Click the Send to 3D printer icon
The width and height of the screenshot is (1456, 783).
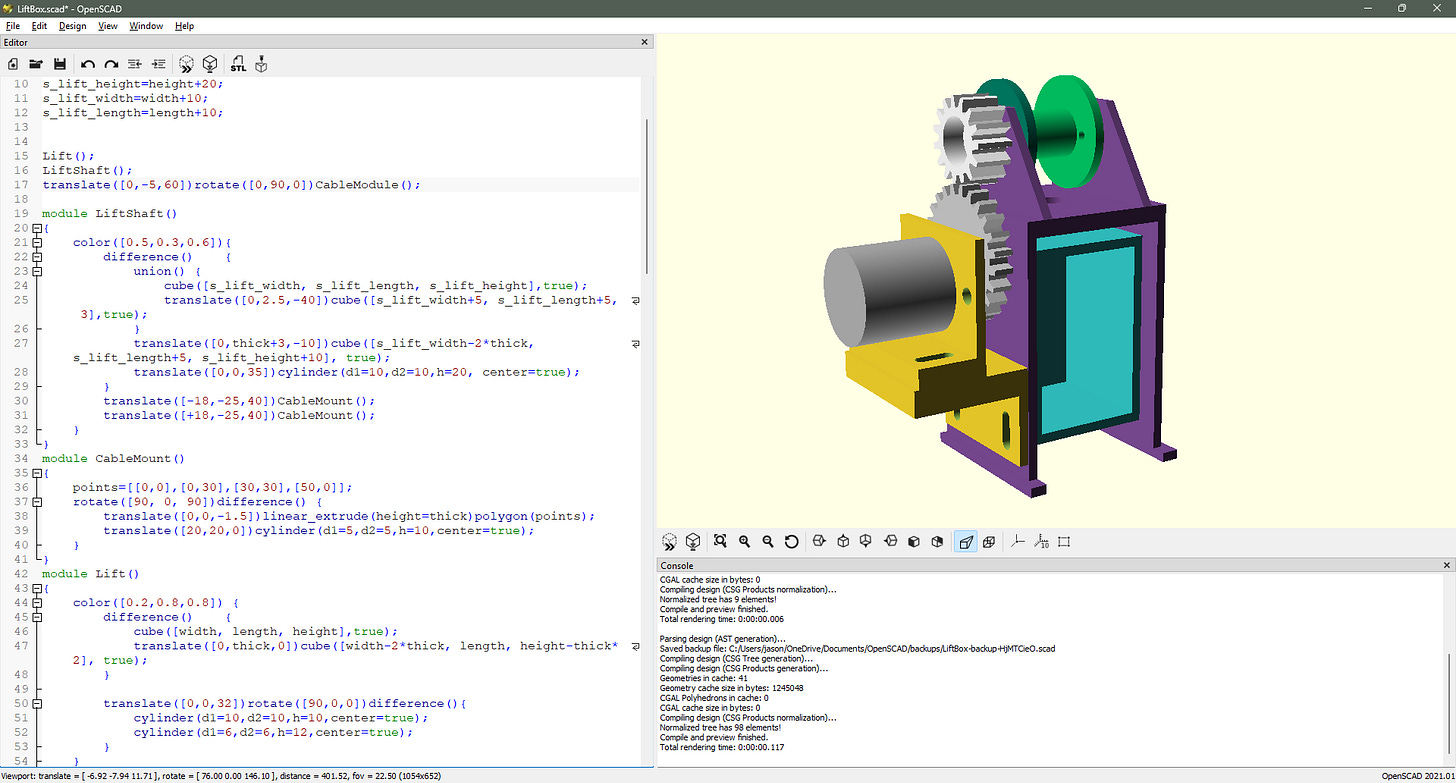pyautogui.click(x=261, y=64)
